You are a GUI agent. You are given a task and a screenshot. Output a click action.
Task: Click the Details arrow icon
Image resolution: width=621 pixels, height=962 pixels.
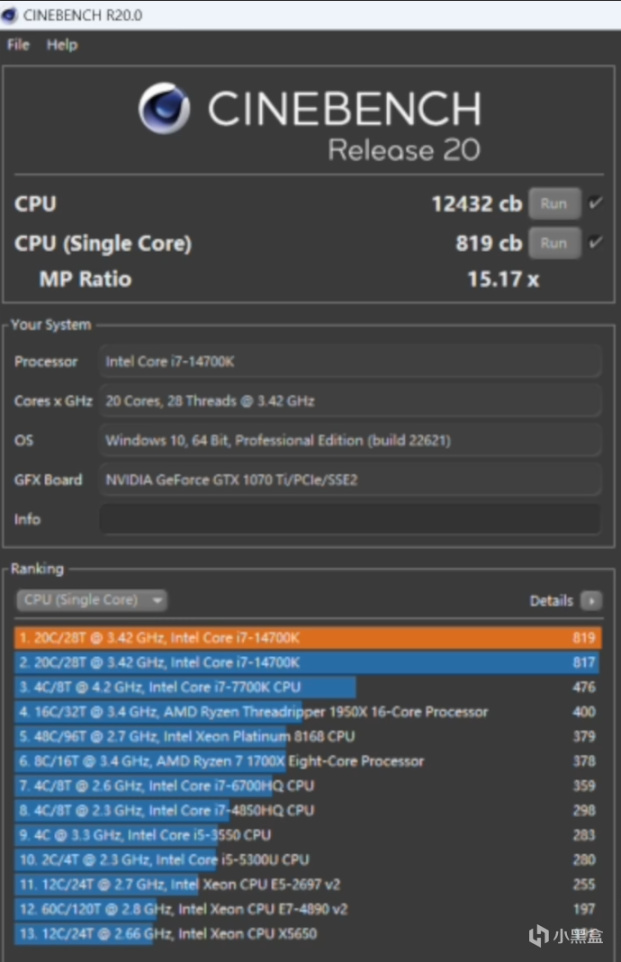[591, 601]
